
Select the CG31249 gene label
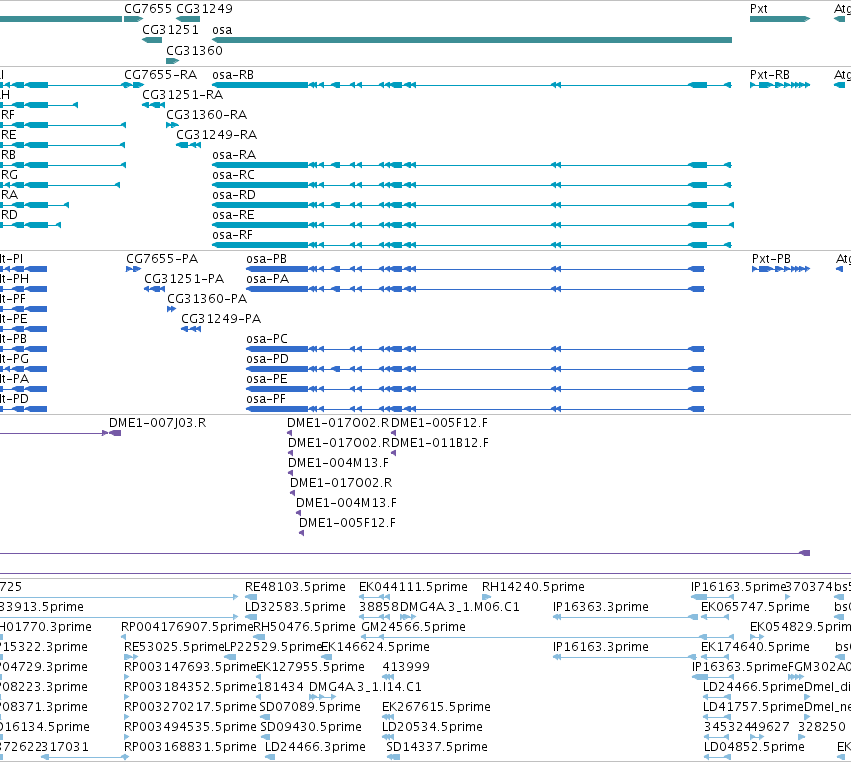point(205,9)
